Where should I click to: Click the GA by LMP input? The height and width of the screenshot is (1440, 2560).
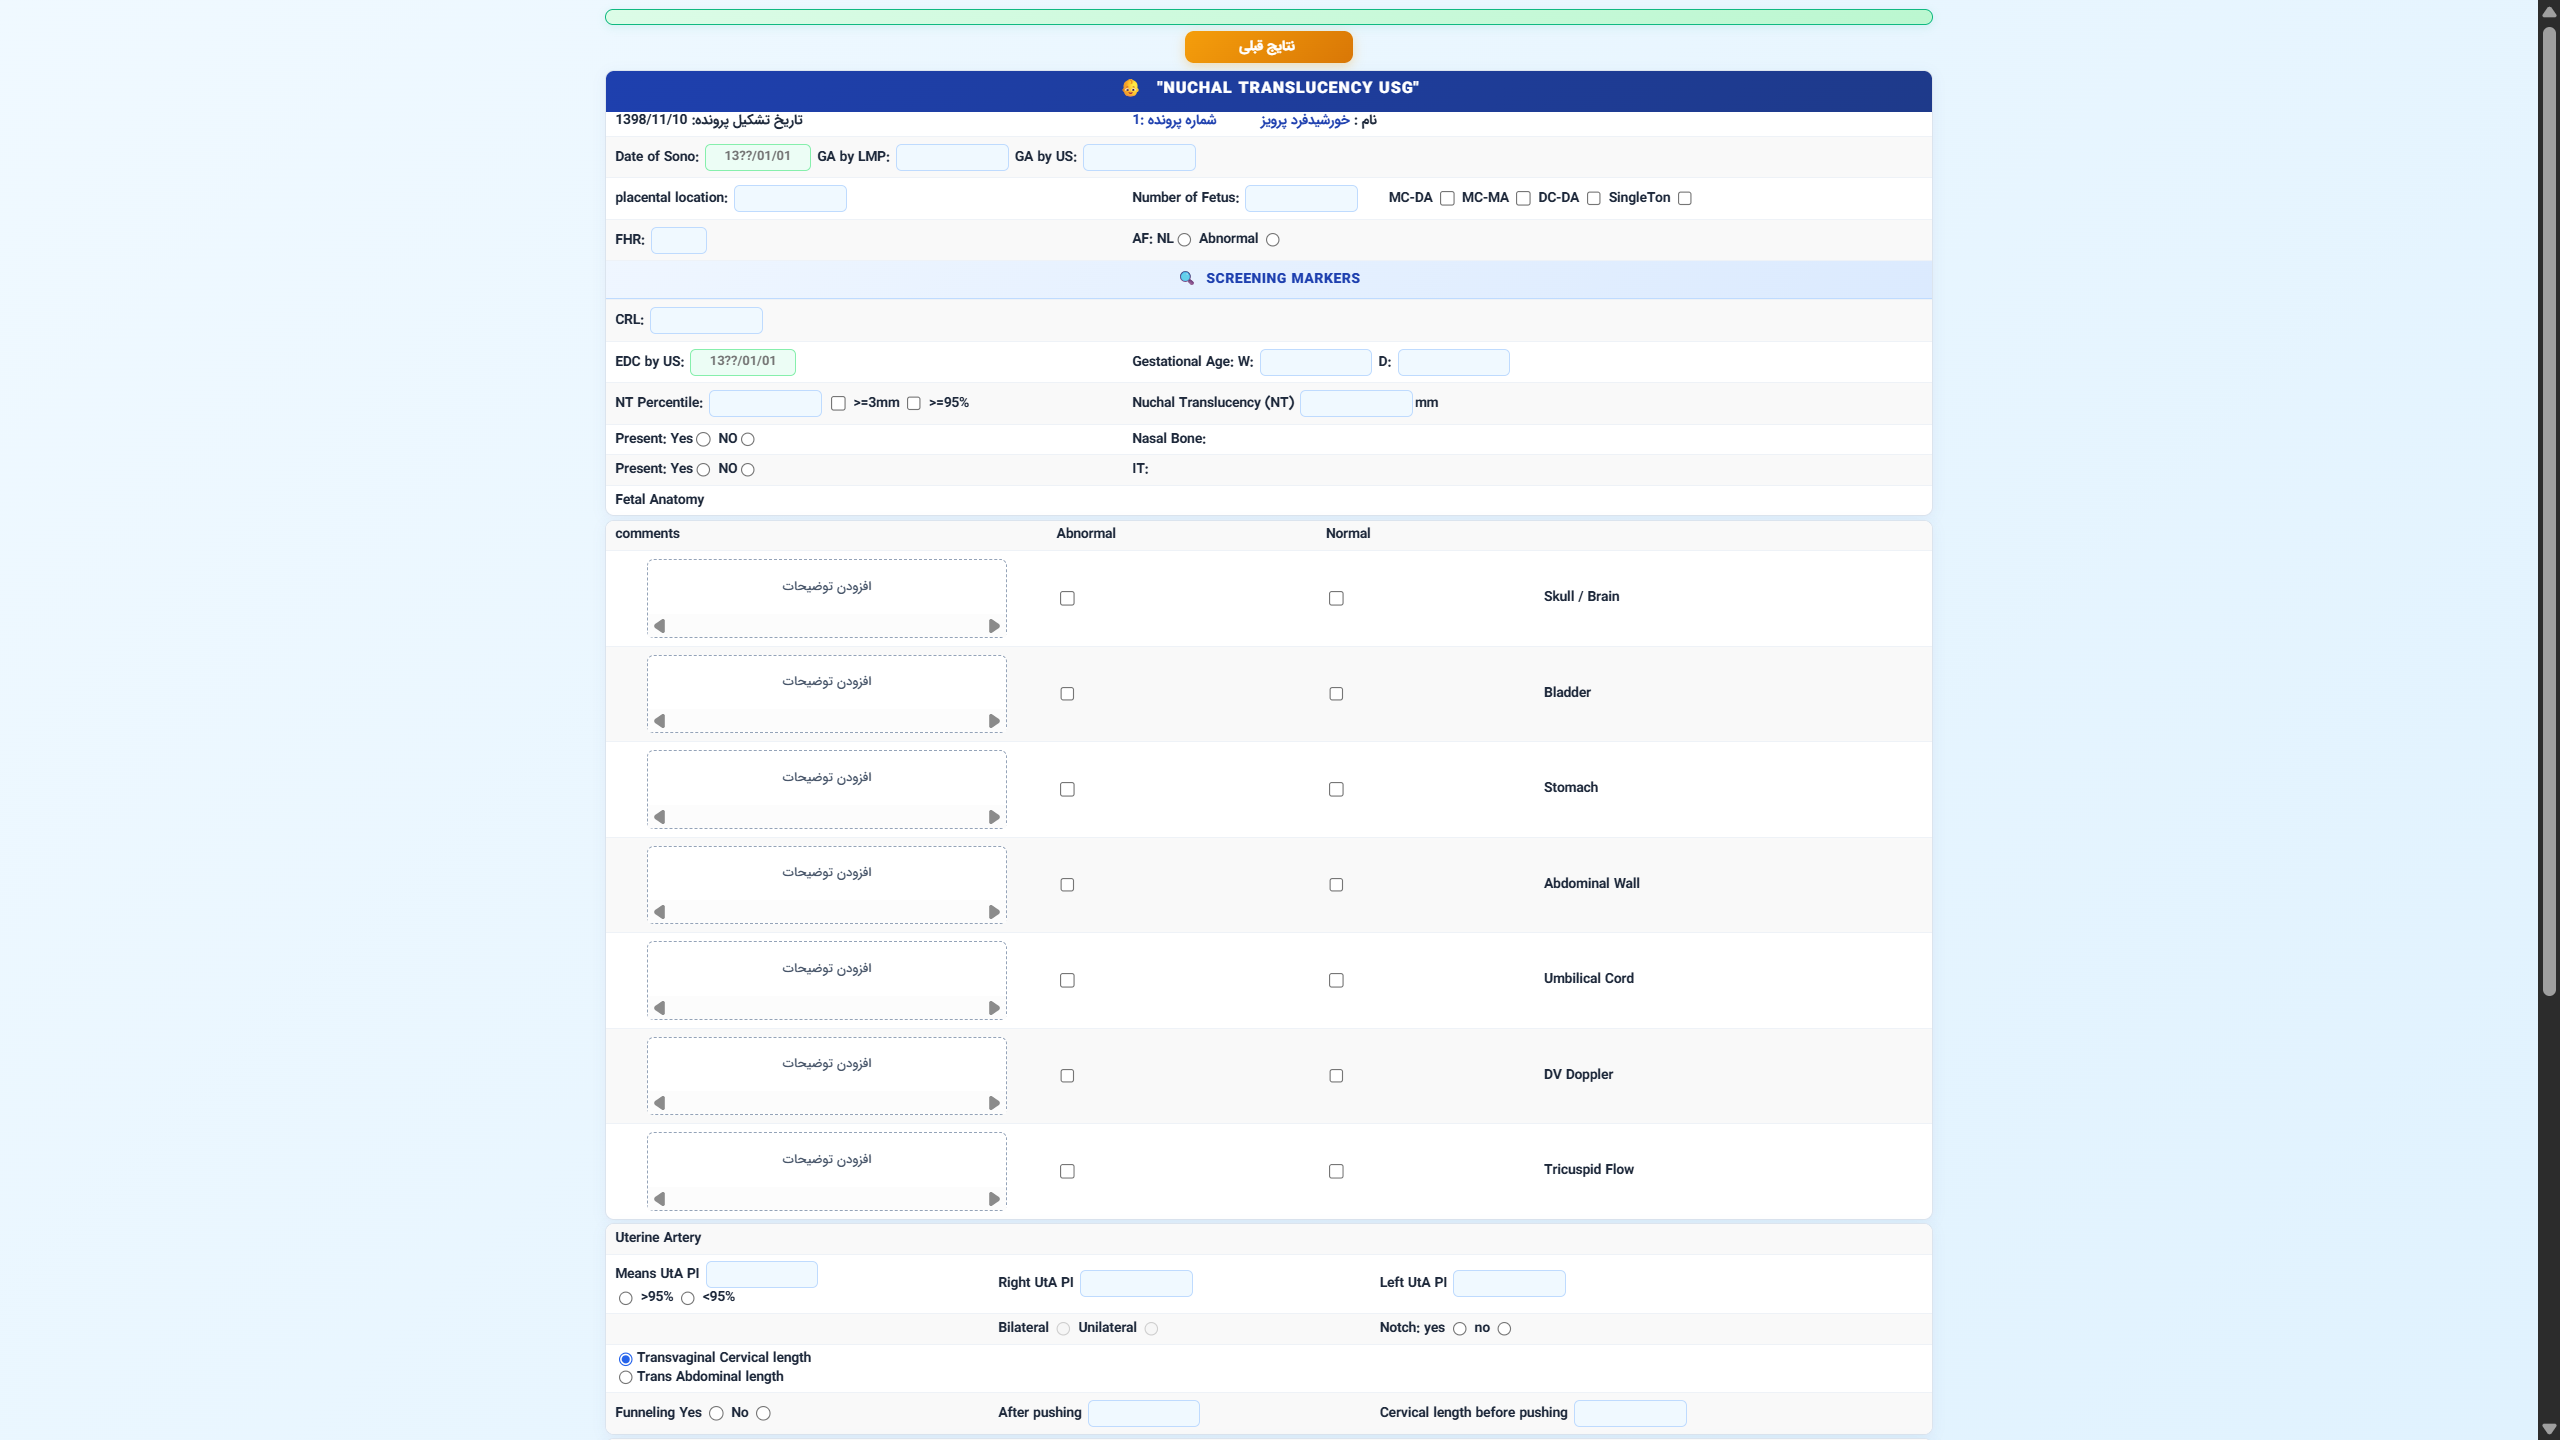click(x=952, y=157)
